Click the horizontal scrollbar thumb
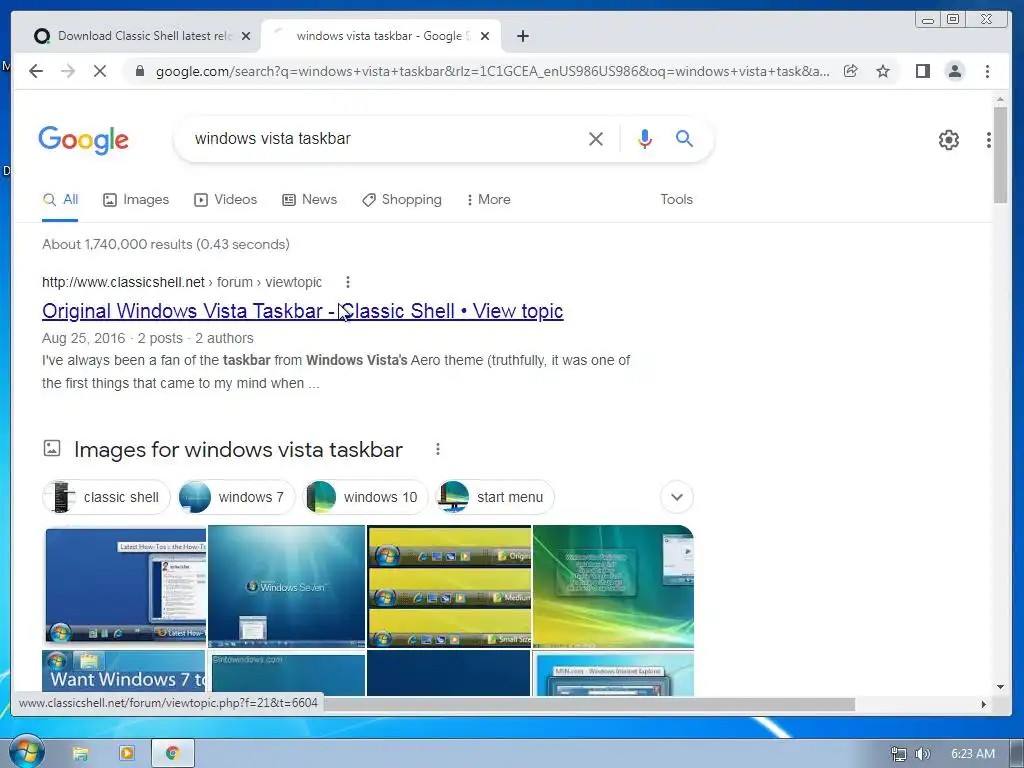This screenshot has height=768, width=1024. (x=588, y=704)
